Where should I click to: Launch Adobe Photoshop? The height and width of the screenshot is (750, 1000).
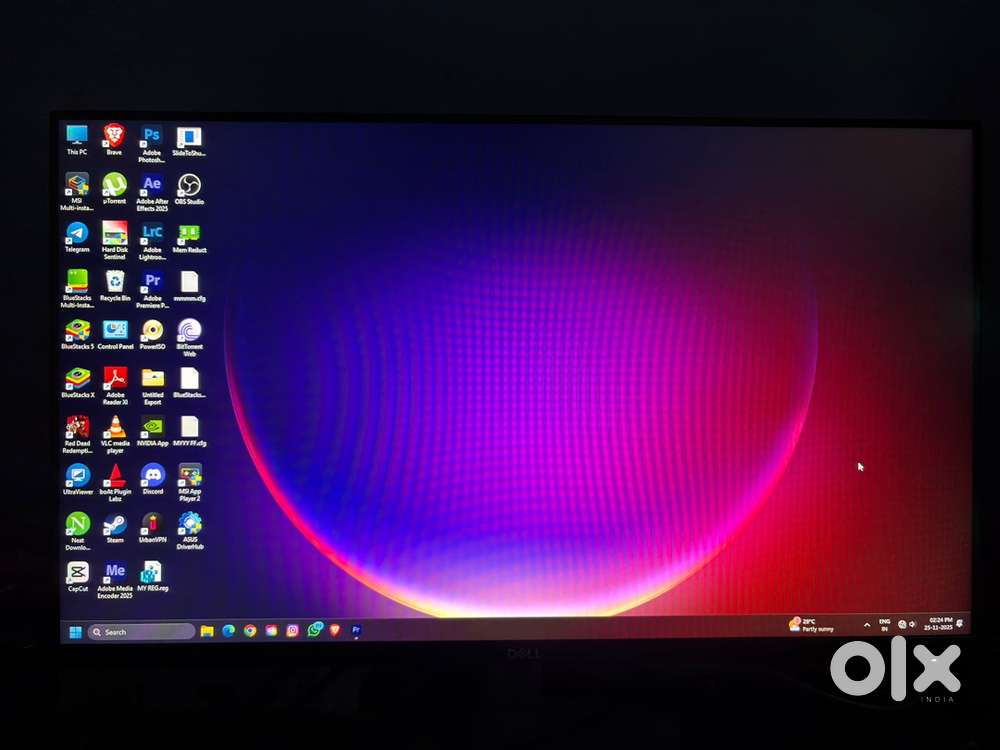click(x=151, y=135)
